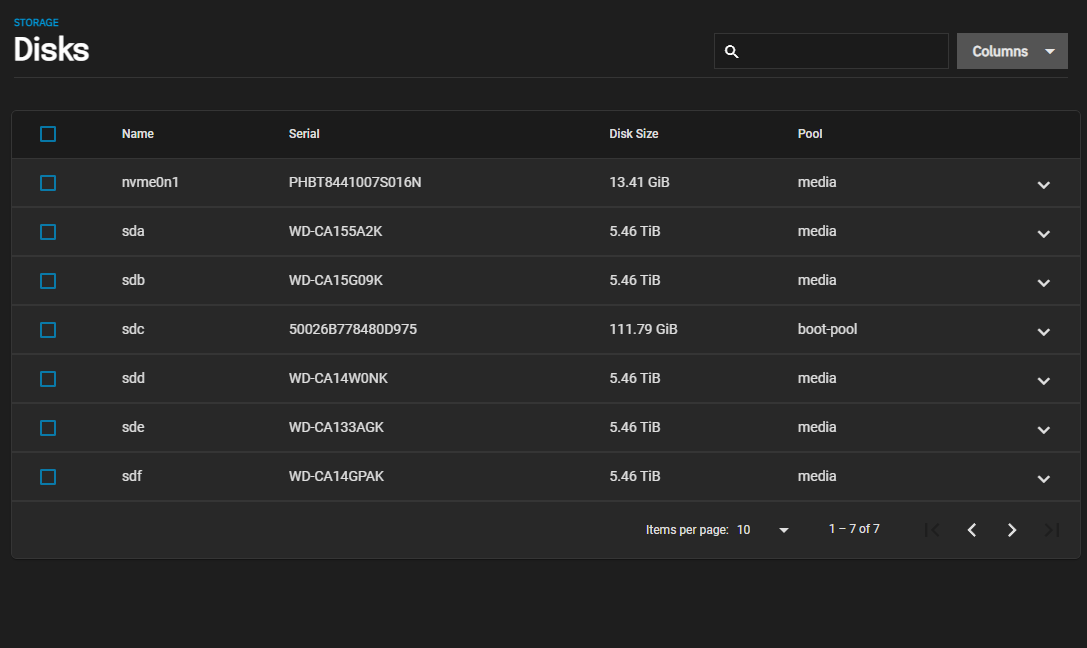1087x648 pixels.
Task: Expand the sdc boot-pool row
Action: 1043,331
